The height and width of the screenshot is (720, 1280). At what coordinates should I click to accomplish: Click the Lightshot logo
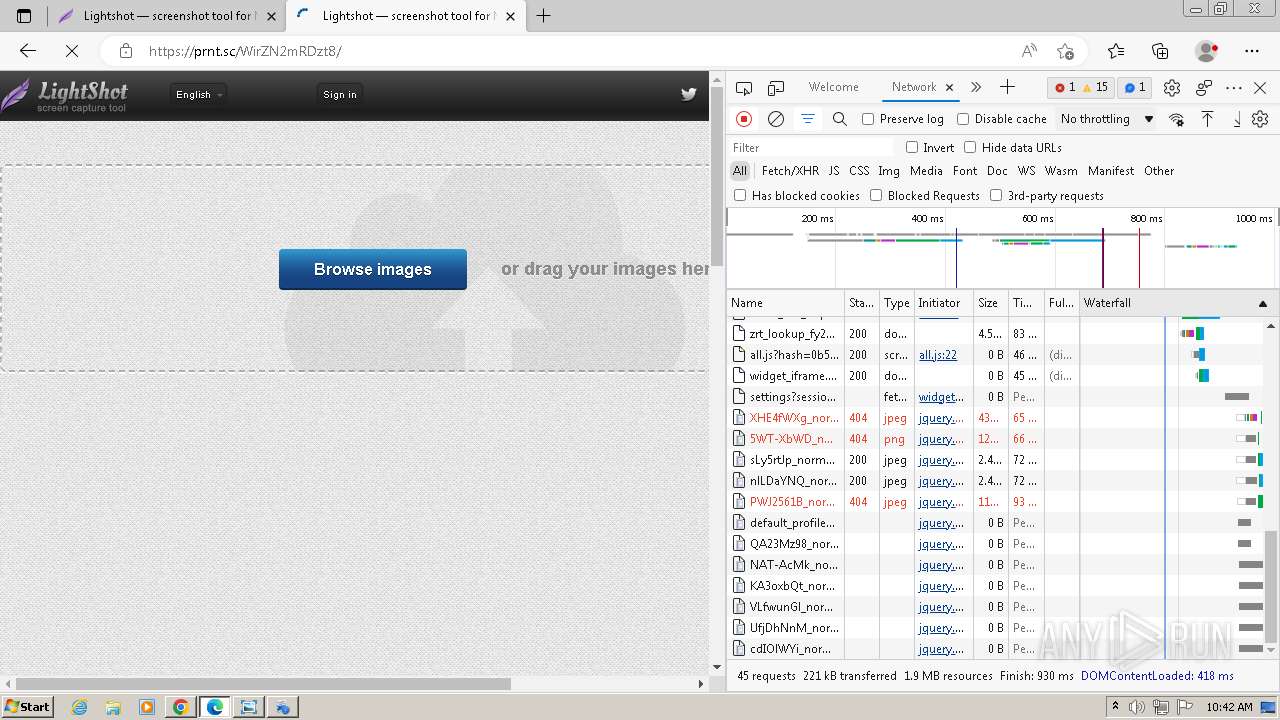(65, 96)
